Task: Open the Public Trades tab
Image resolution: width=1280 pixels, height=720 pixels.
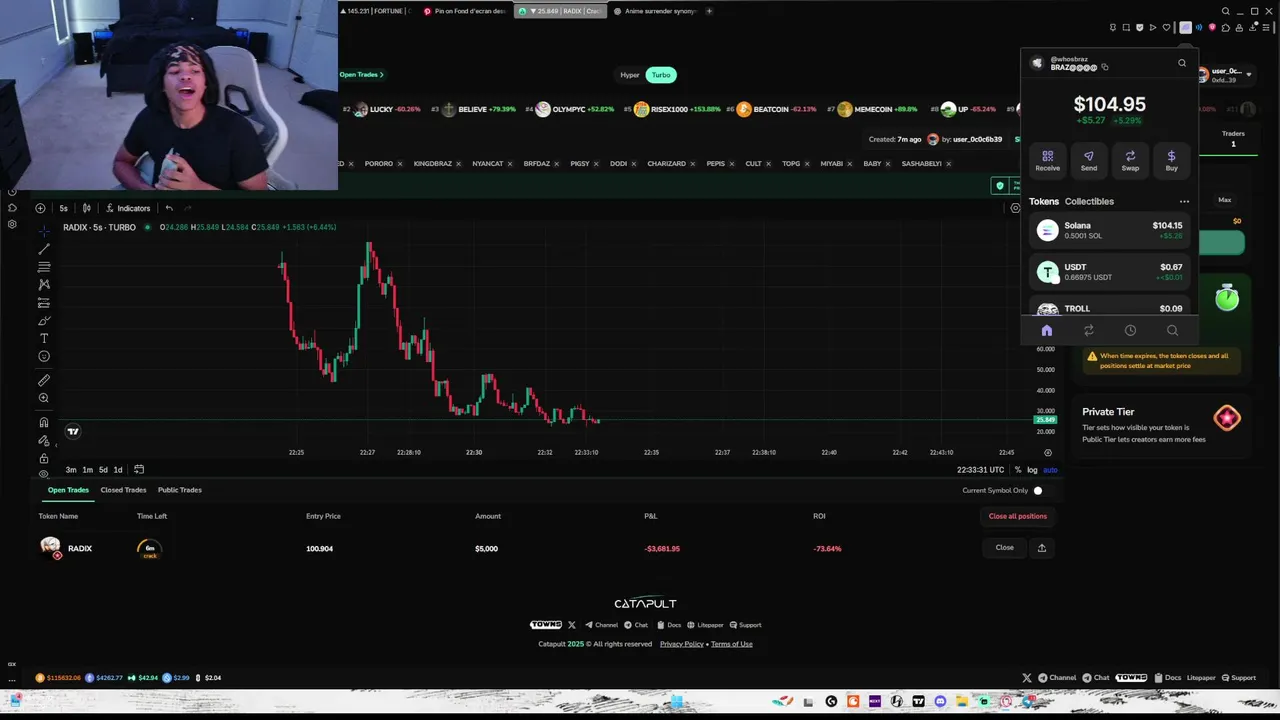Action: click(180, 490)
